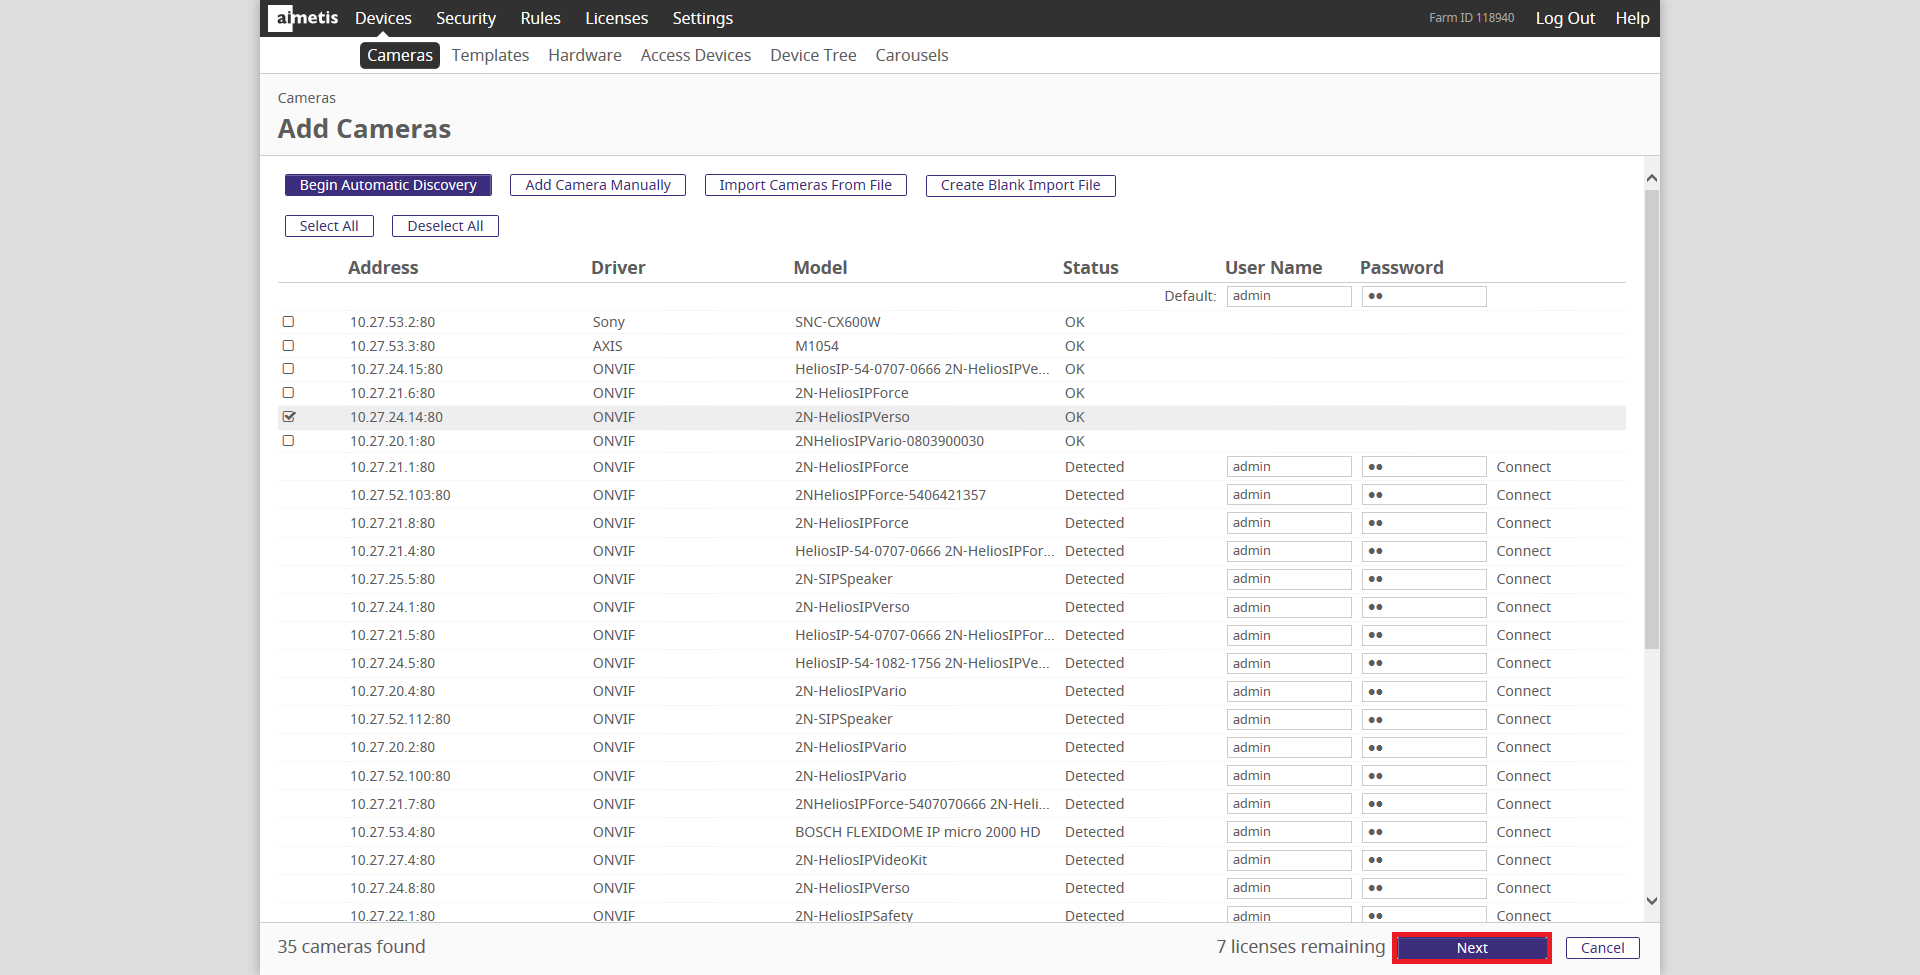This screenshot has height=975, width=1920.
Task: Uncheck the 10.27.24.14:80 camera checkbox
Action: point(289,417)
